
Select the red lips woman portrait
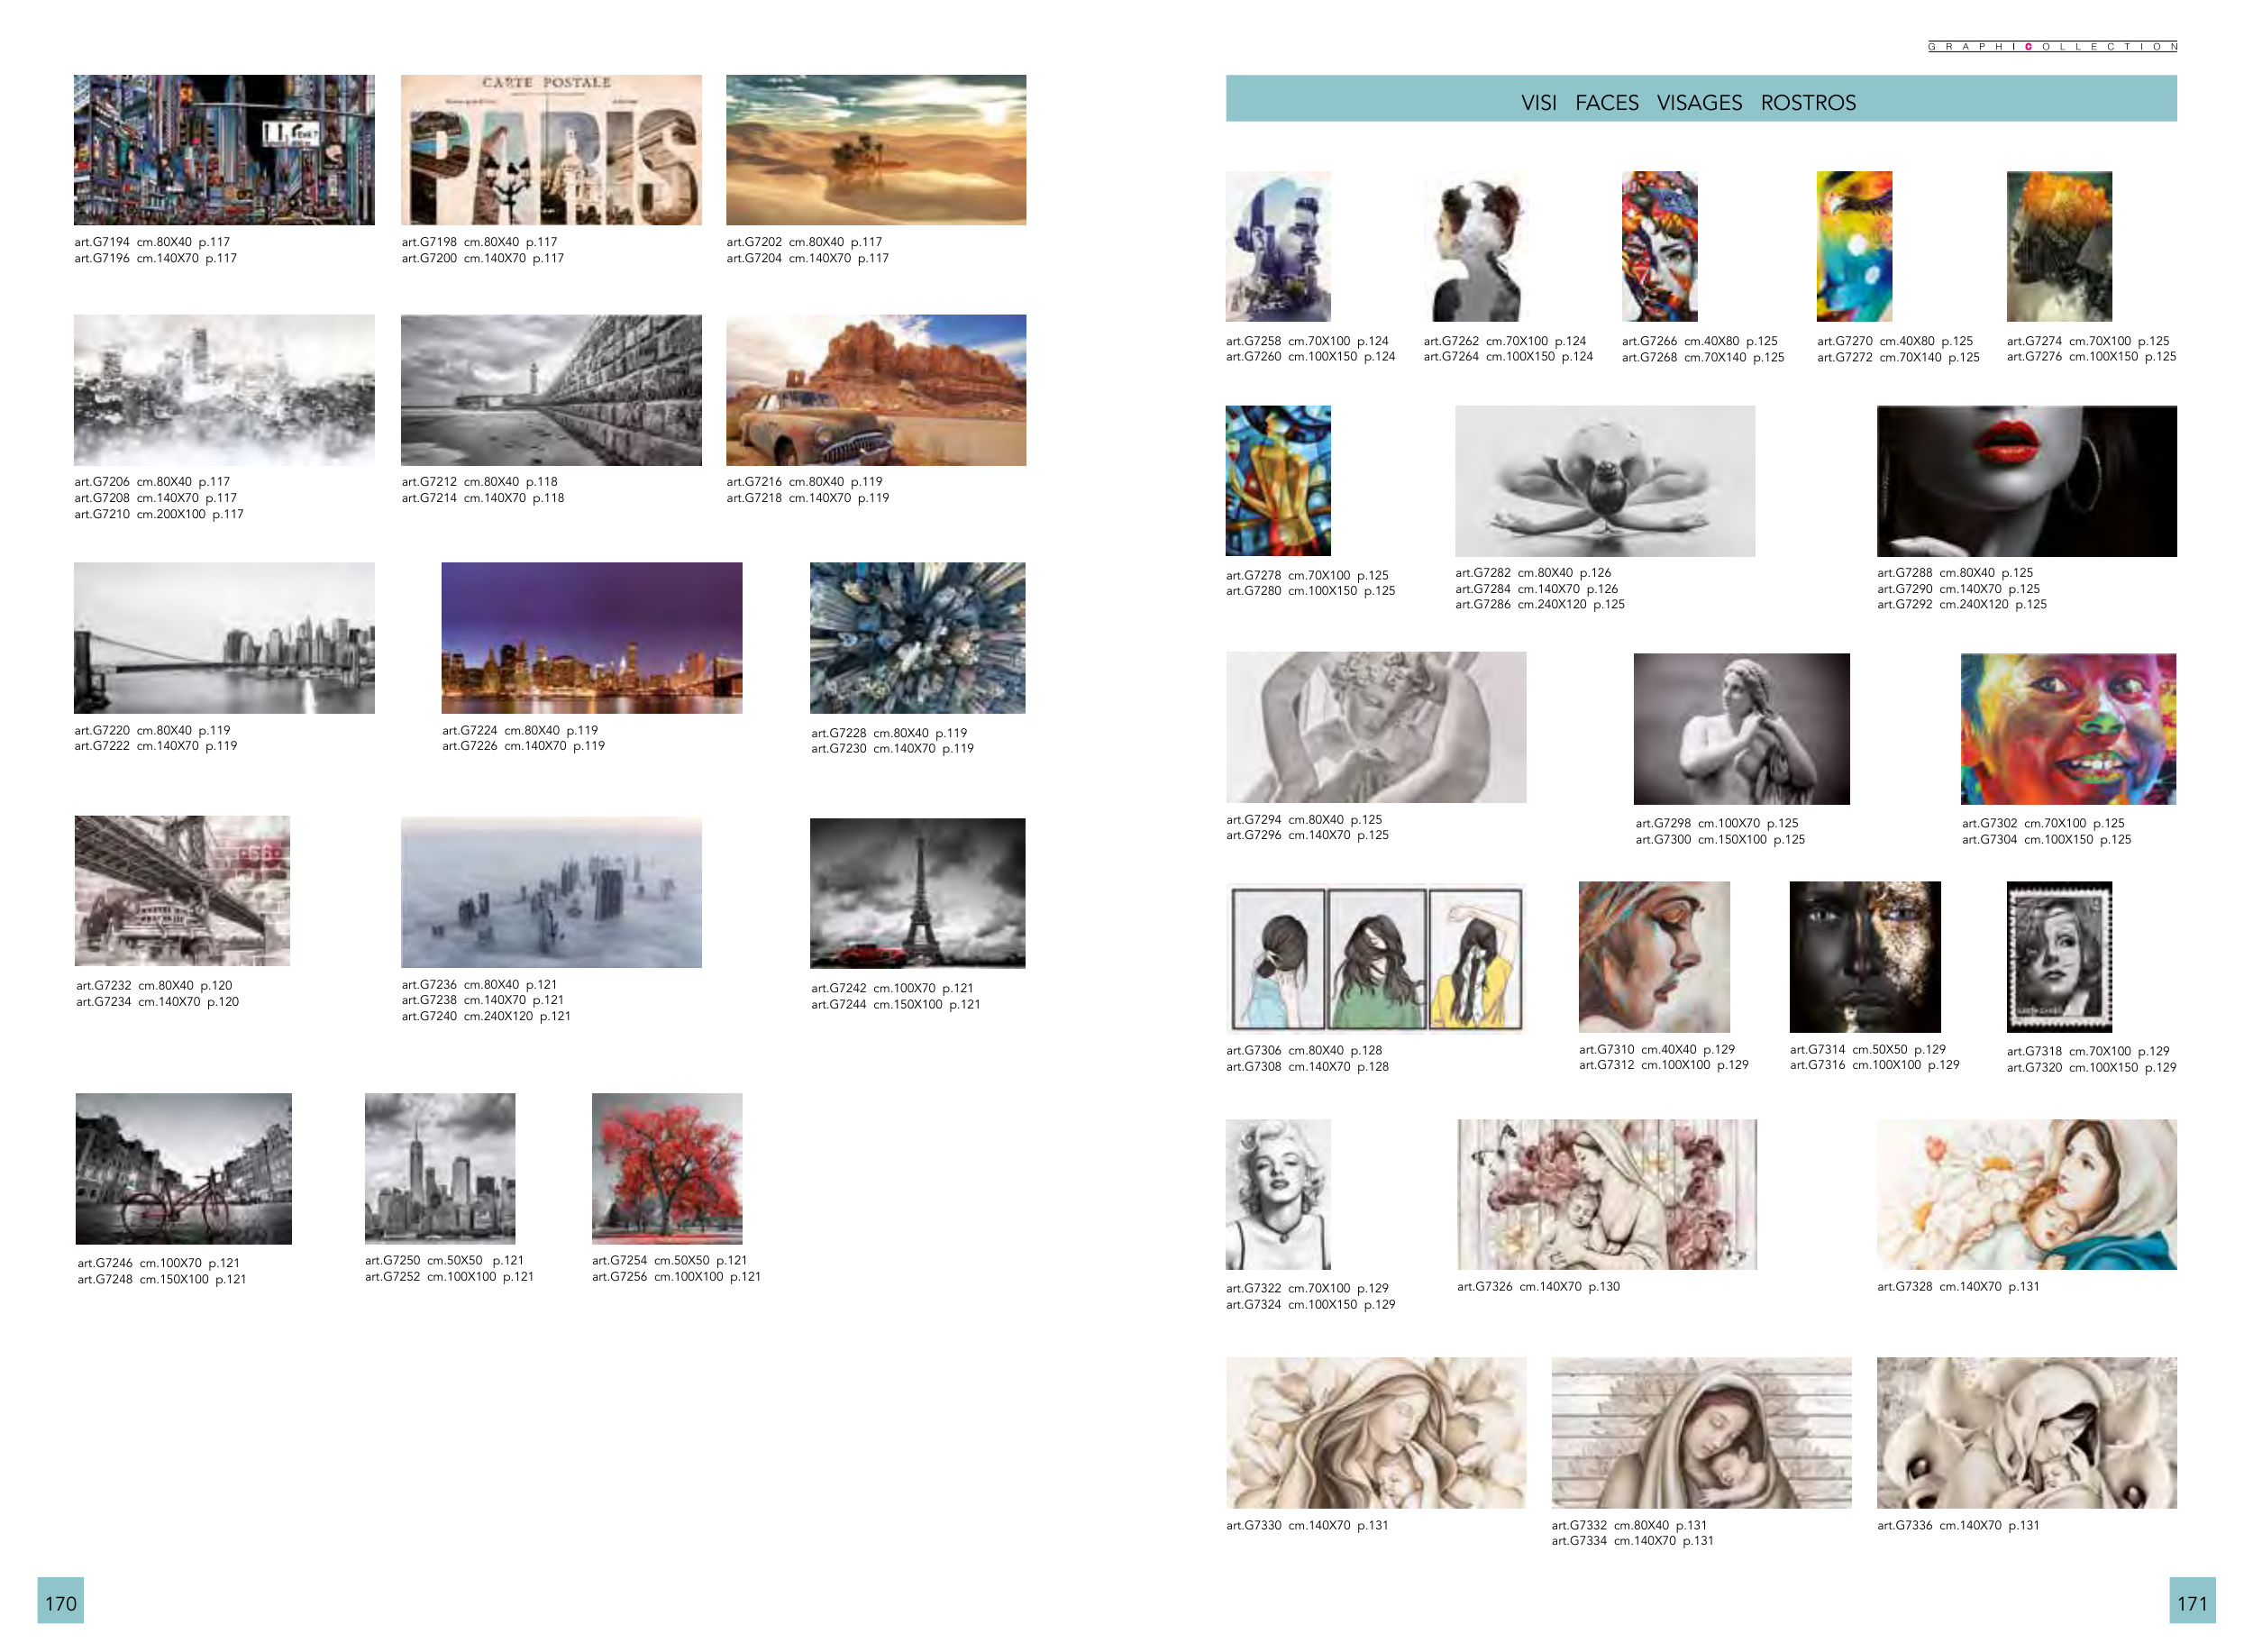pyautogui.click(x=2026, y=480)
